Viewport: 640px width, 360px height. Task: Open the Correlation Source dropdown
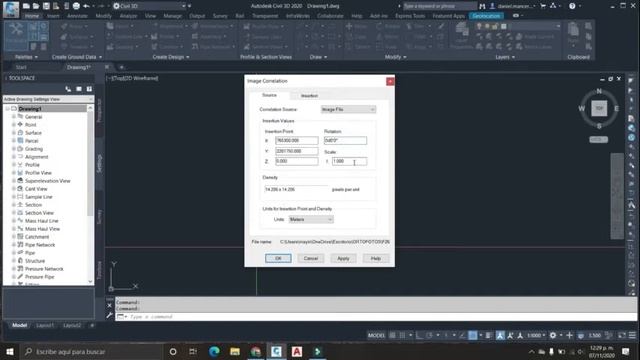coord(348,109)
